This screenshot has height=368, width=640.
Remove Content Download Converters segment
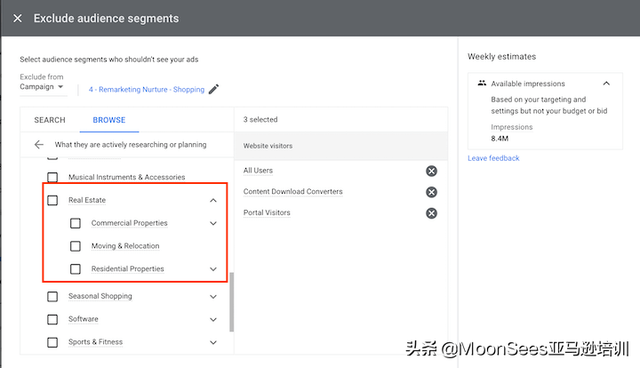pos(431,192)
